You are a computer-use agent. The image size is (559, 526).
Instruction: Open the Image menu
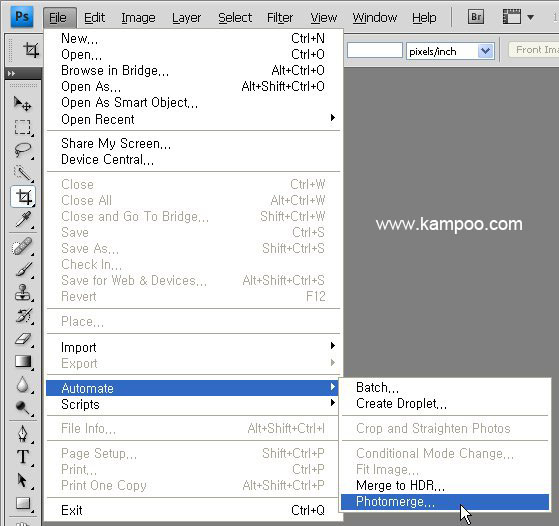(x=138, y=17)
